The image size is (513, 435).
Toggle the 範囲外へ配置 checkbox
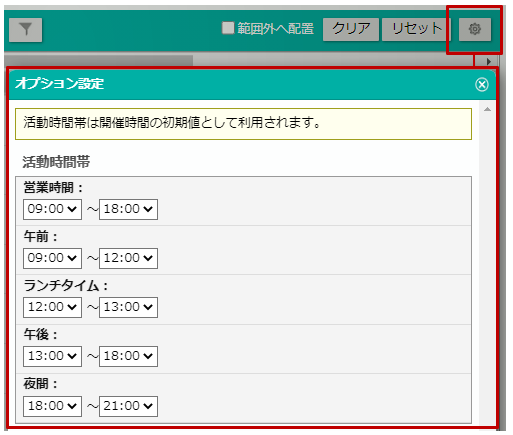(228, 28)
